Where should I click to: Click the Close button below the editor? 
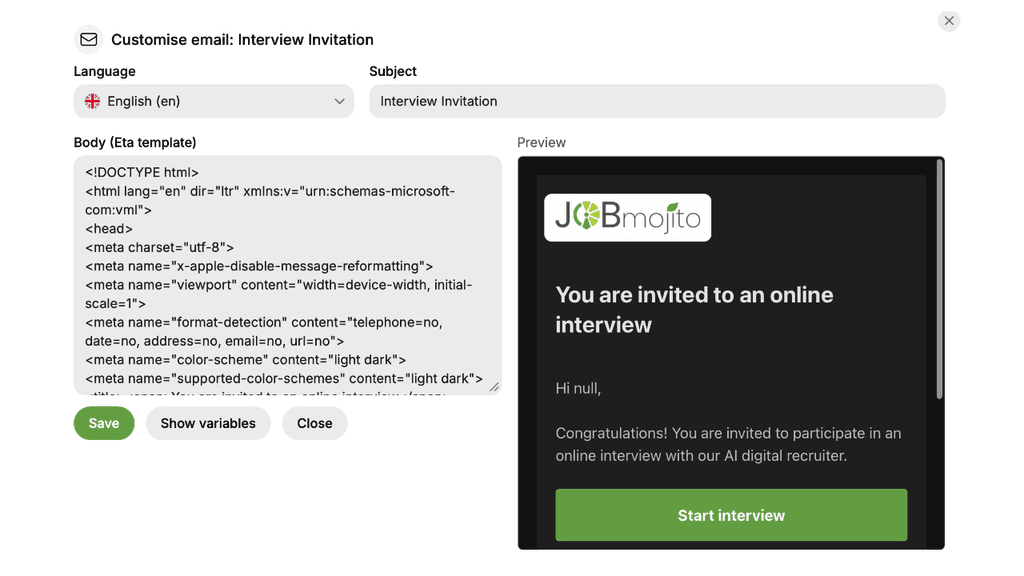click(x=315, y=423)
